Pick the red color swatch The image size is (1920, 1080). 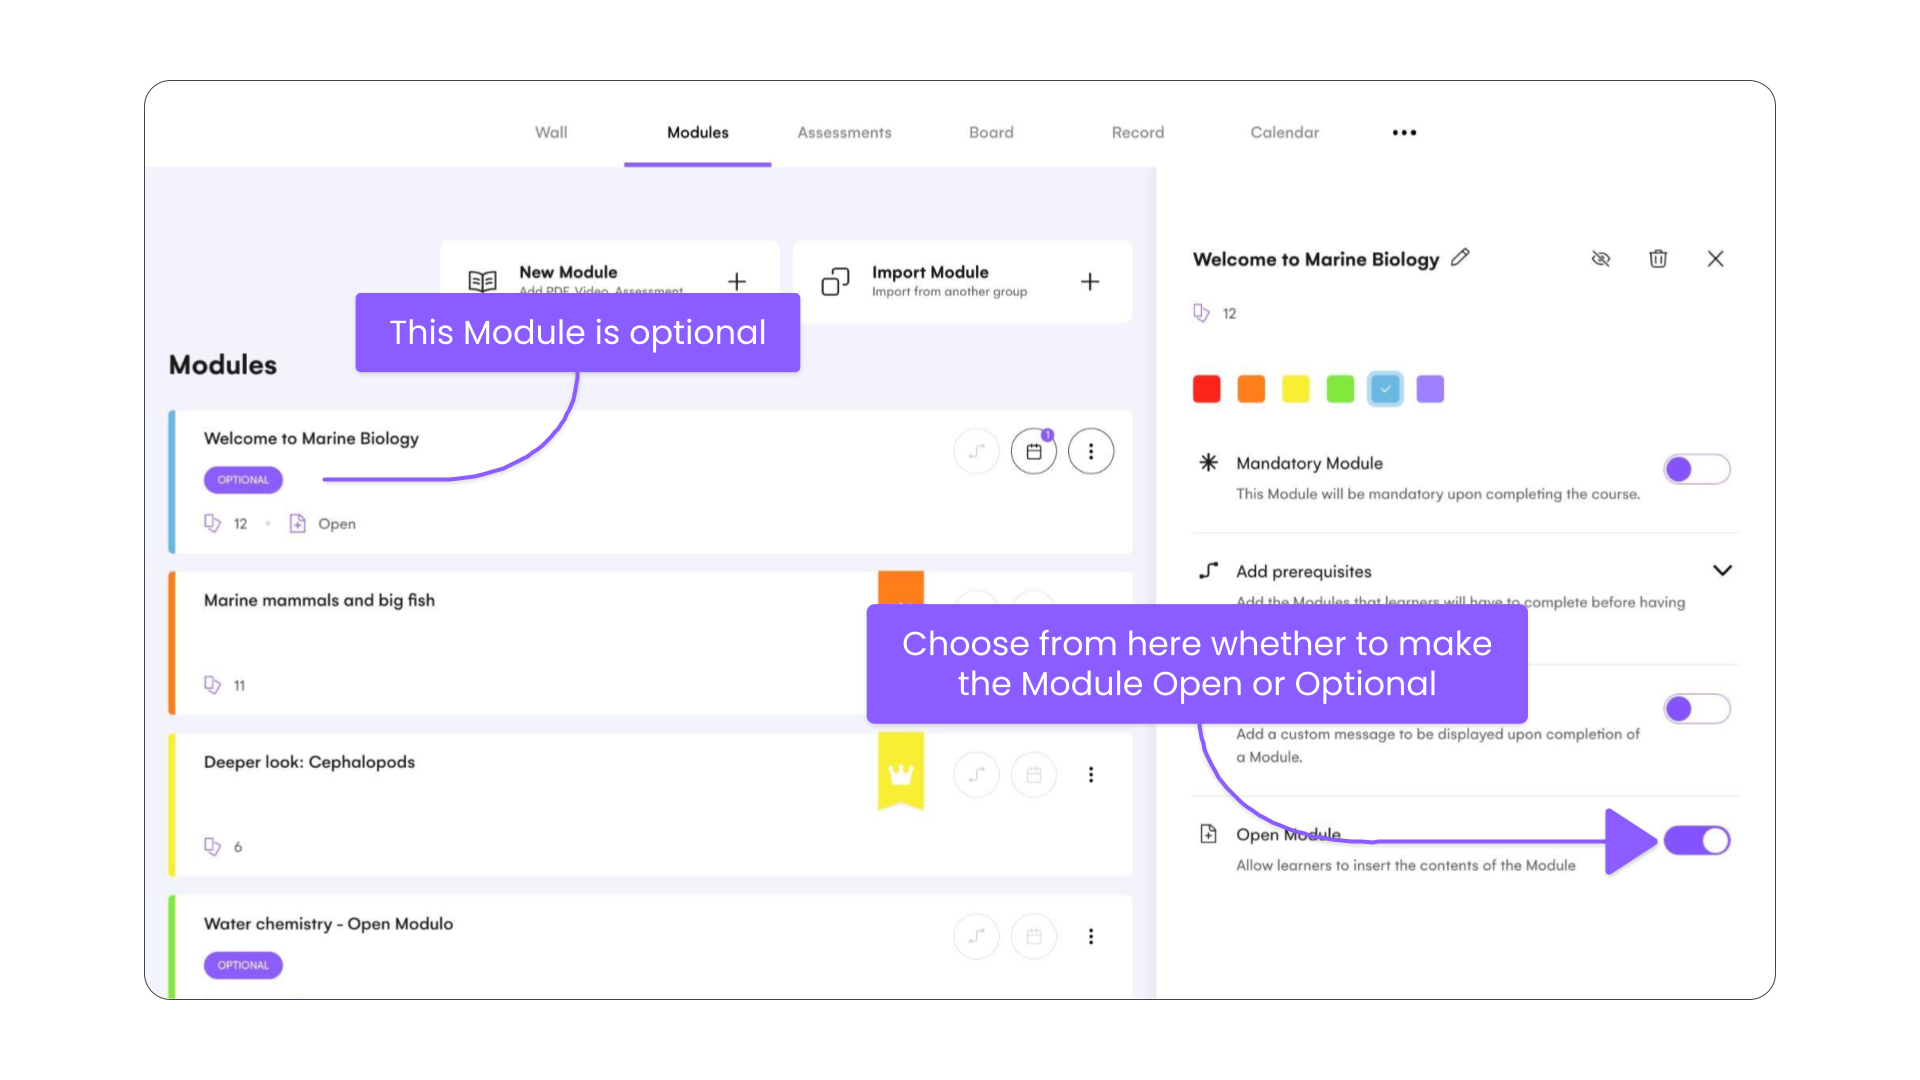(x=1207, y=389)
